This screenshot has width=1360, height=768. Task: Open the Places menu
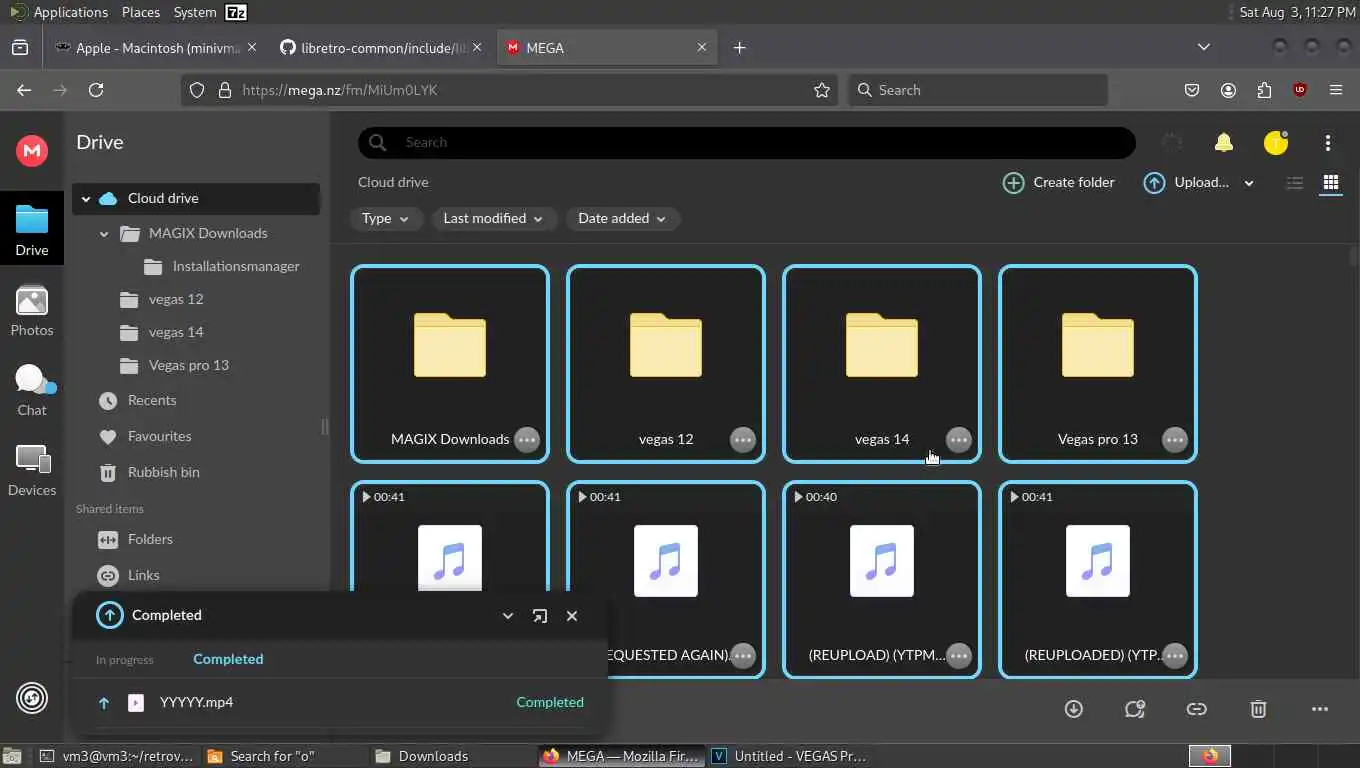141,12
